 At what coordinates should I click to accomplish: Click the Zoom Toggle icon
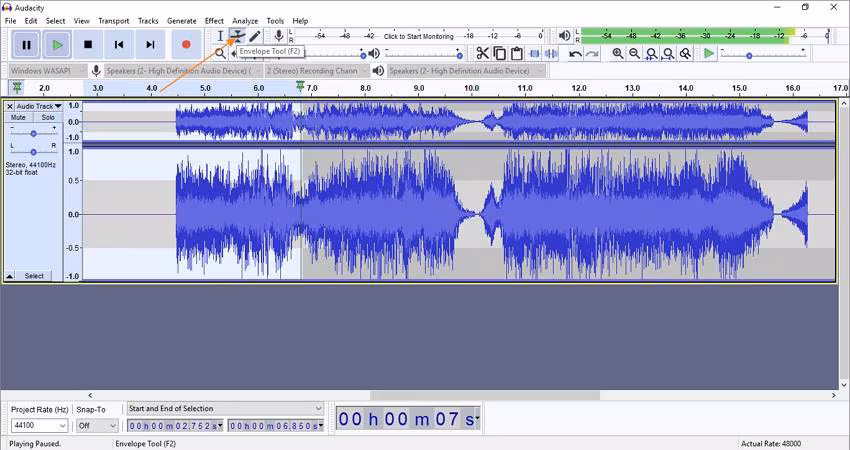(x=686, y=53)
